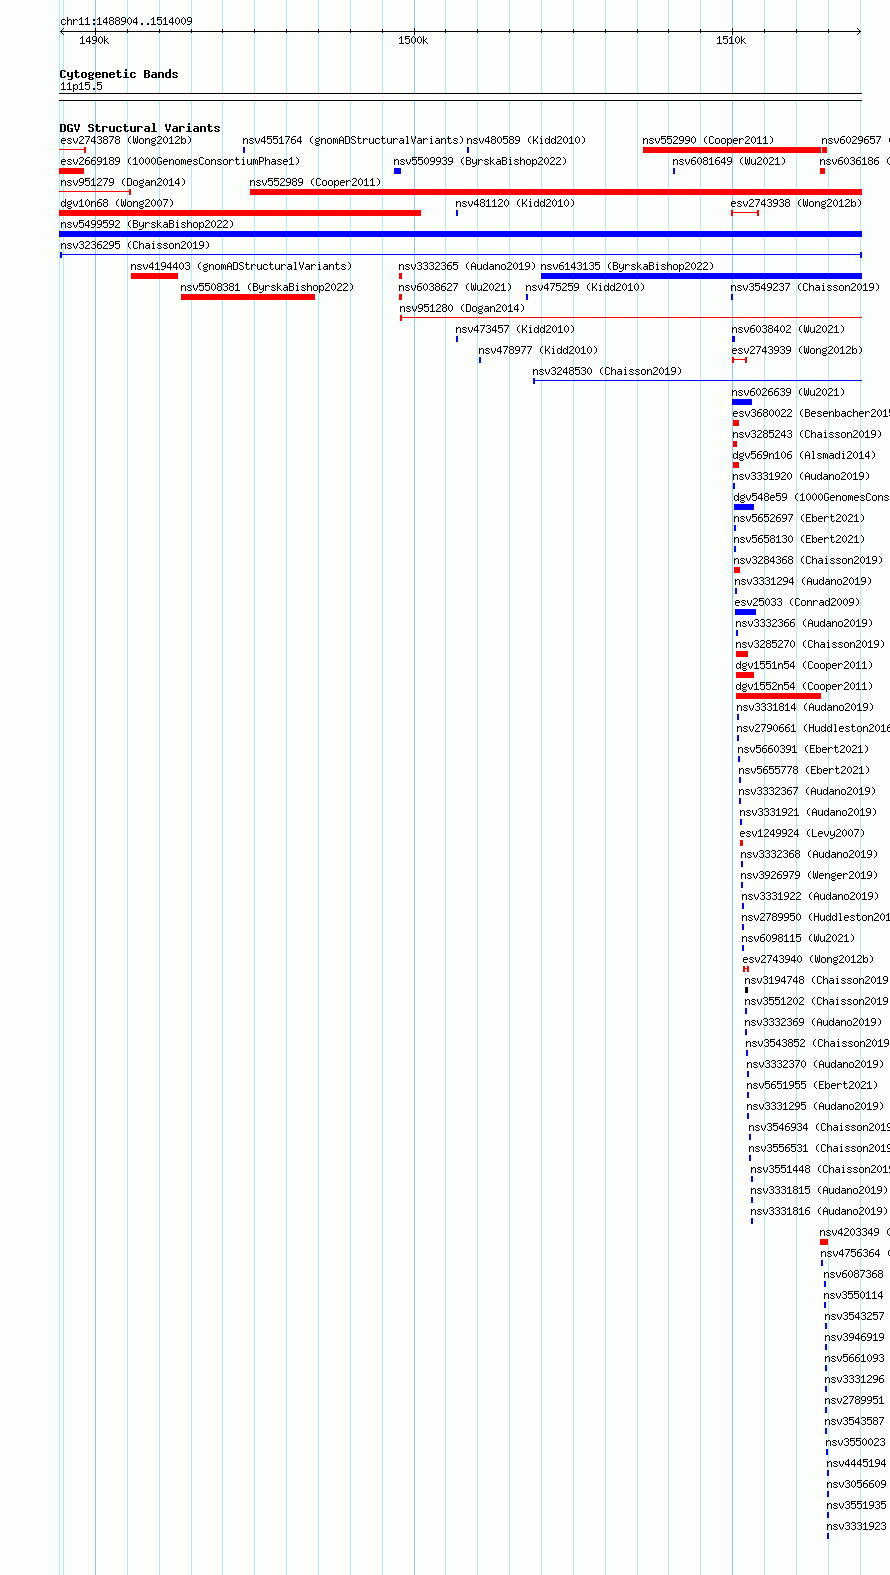Click esv2743940 (Wong2012b) label

coord(808,959)
